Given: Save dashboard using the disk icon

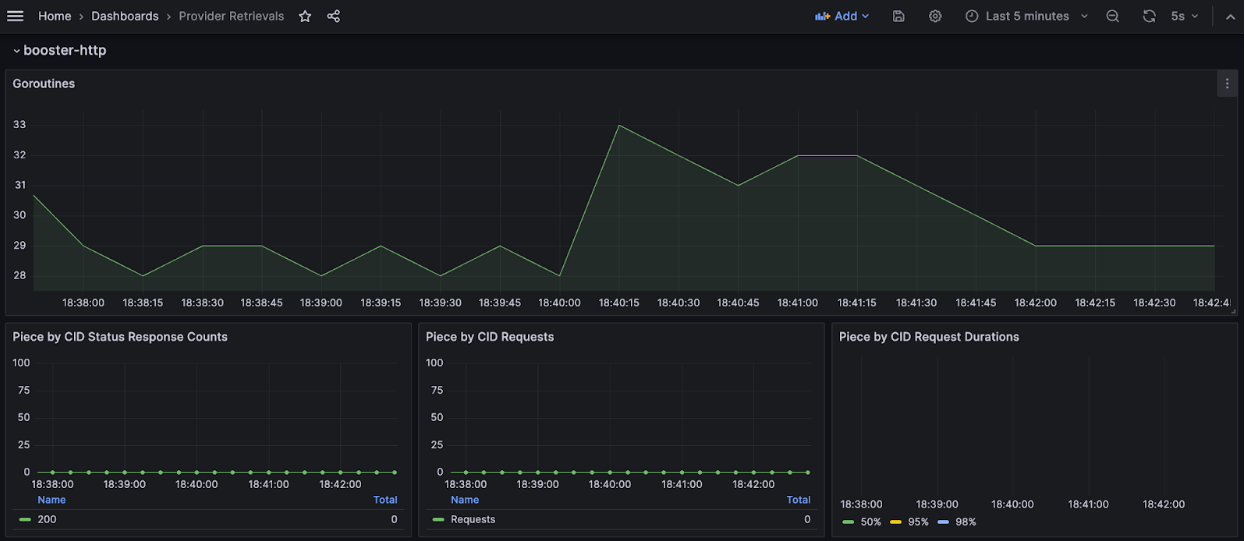Looking at the screenshot, I should pyautogui.click(x=899, y=16).
